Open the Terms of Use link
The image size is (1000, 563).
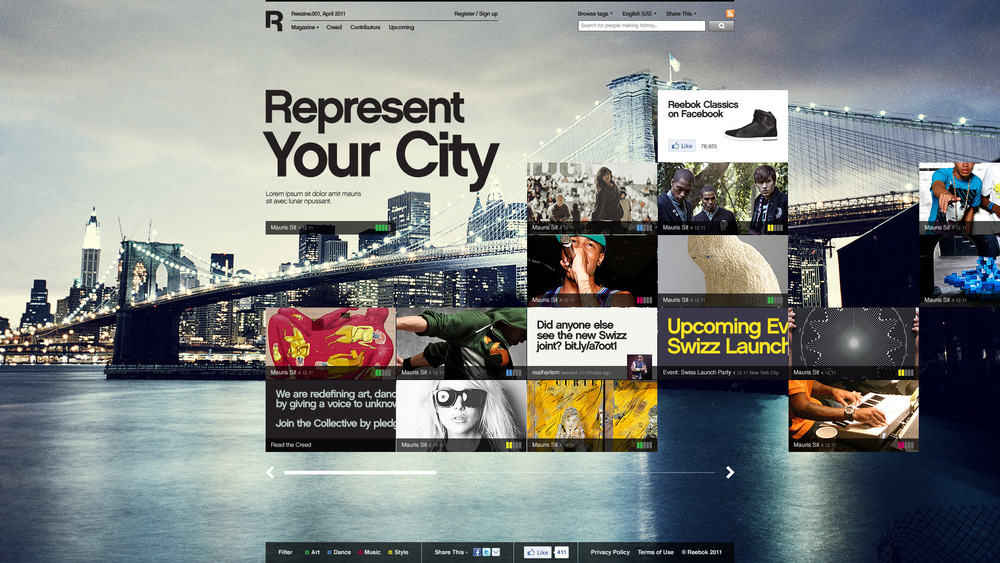point(655,552)
